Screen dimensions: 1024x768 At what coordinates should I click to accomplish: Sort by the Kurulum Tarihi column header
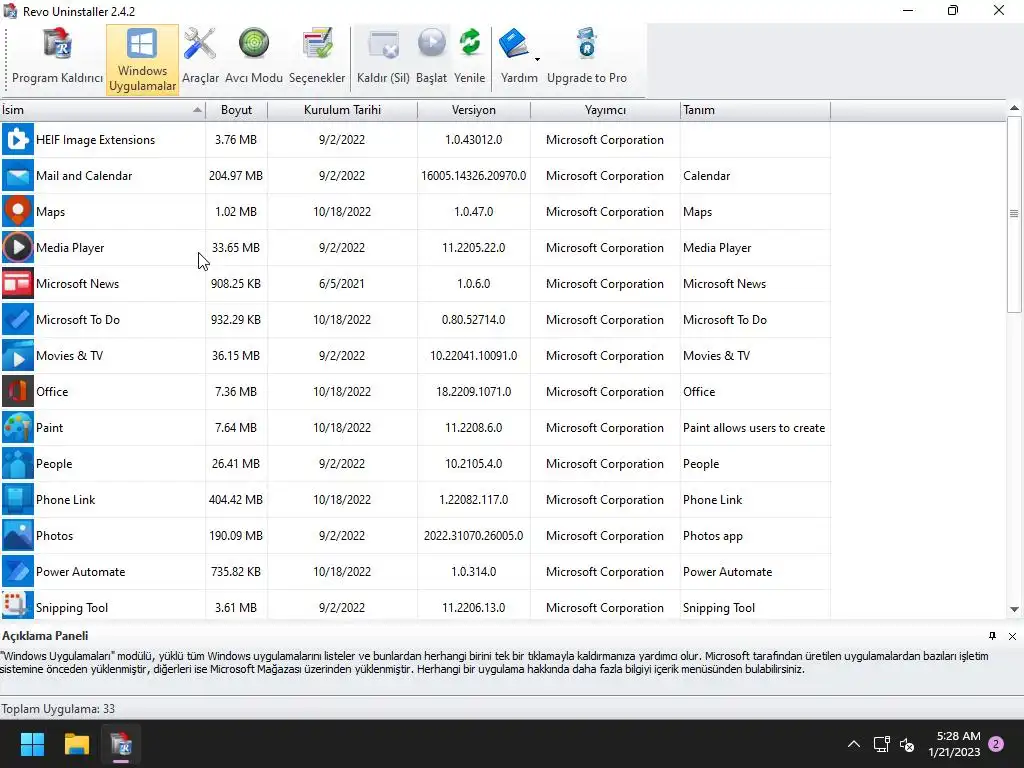pyautogui.click(x=342, y=110)
